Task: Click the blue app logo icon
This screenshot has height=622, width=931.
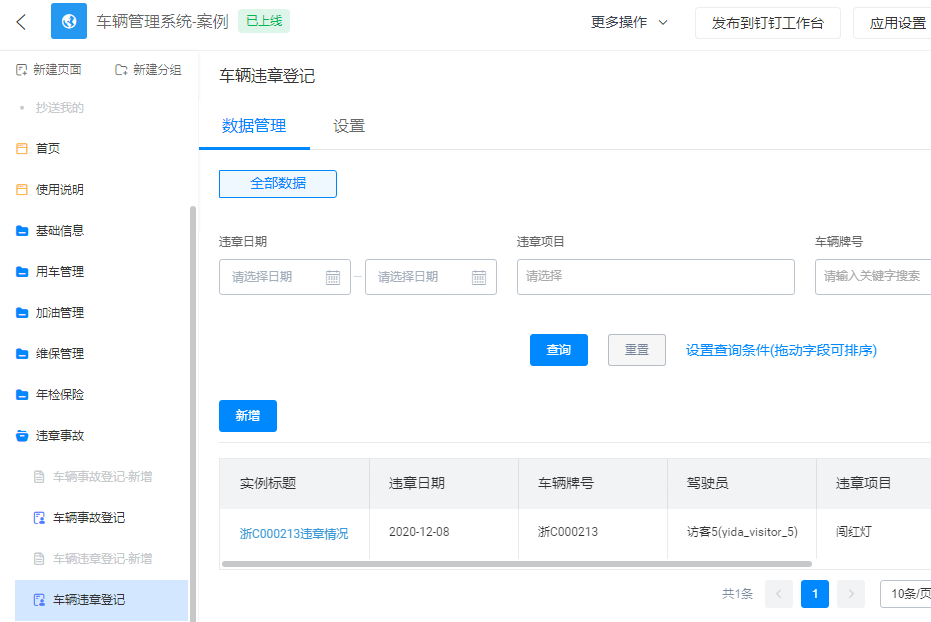Action: coord(69,21)
